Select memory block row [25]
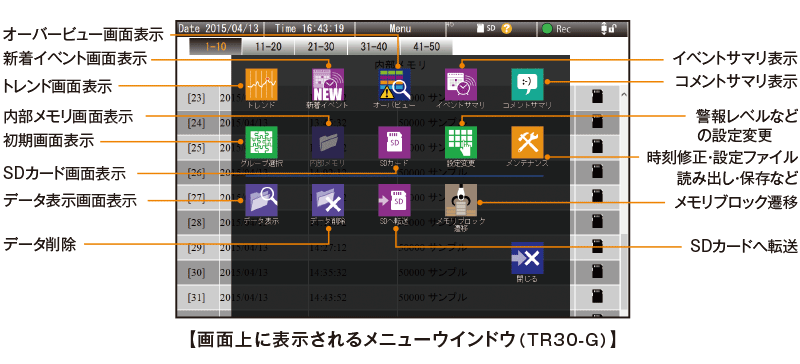 point(399,147)
